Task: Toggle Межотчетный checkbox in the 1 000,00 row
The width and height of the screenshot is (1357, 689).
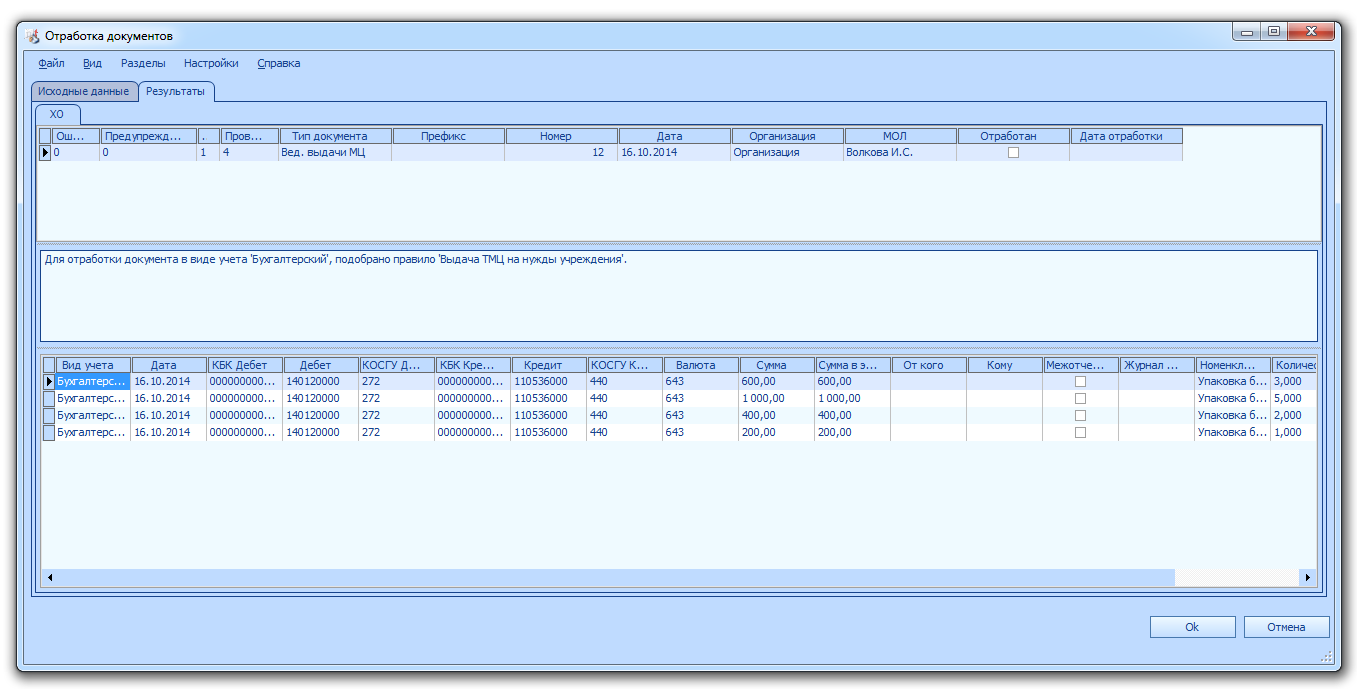Action: [x=1080, y=398]
